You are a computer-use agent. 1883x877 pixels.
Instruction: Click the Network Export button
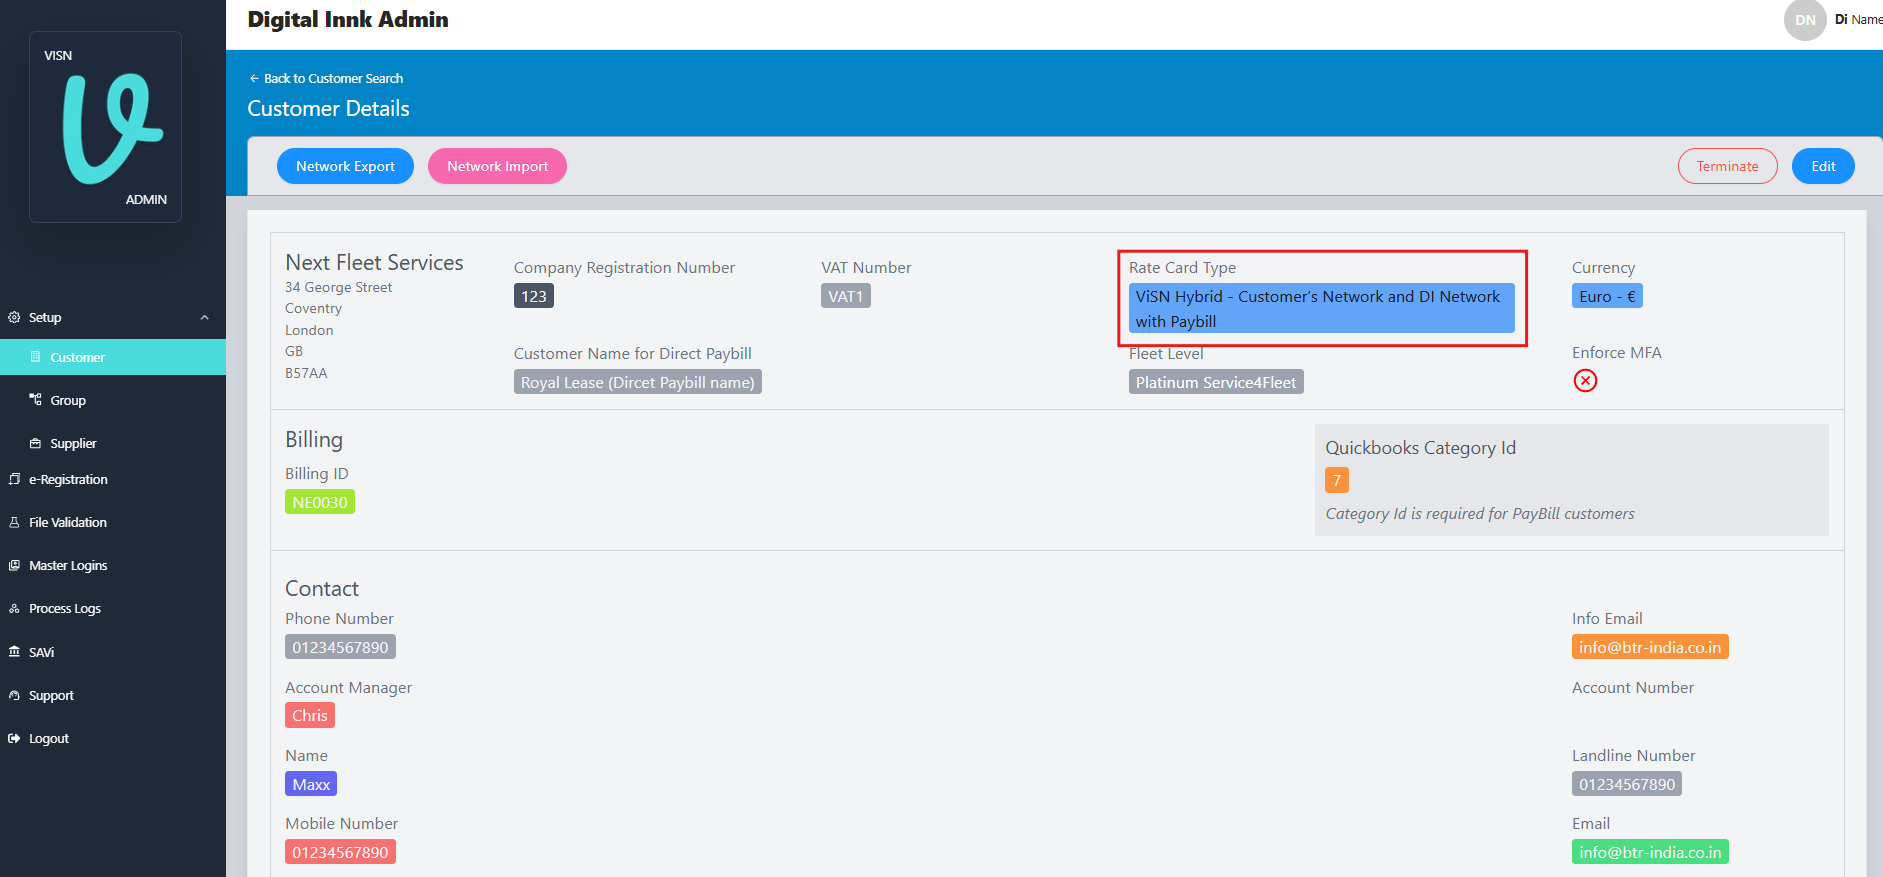click(345, 166)
